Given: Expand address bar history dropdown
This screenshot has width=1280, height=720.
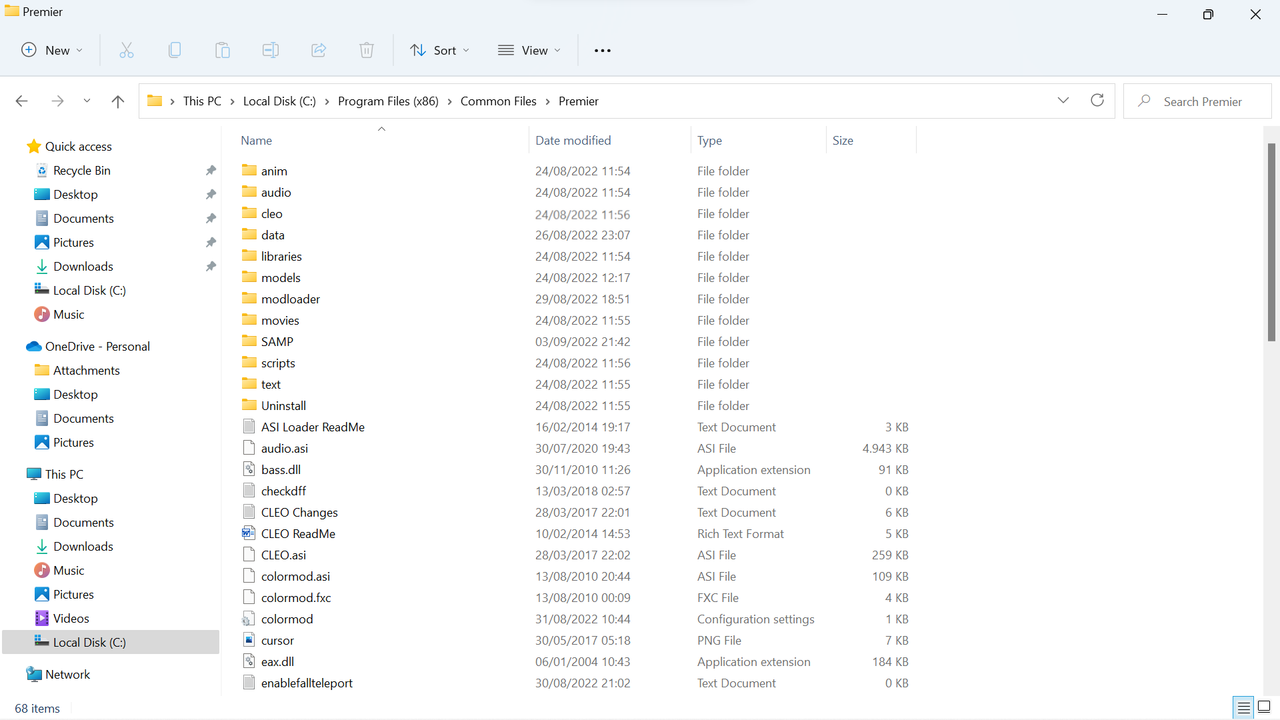Looking at the screenshot, I should click(1063, 101).
